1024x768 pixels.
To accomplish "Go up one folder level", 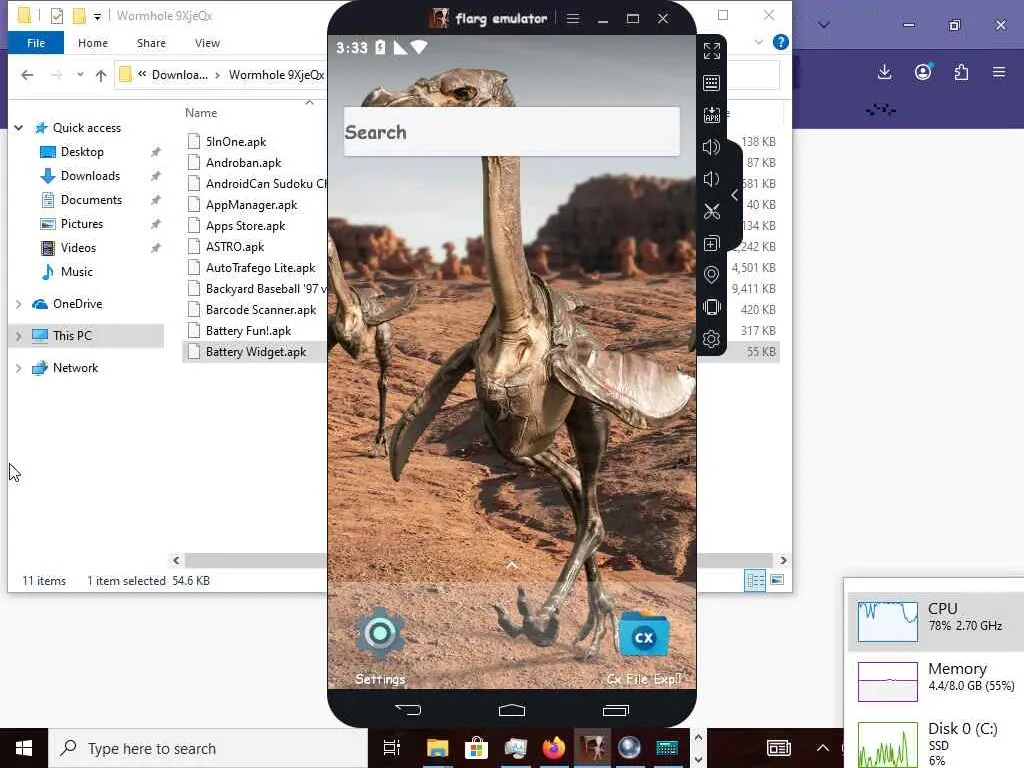I will point(101,75).
